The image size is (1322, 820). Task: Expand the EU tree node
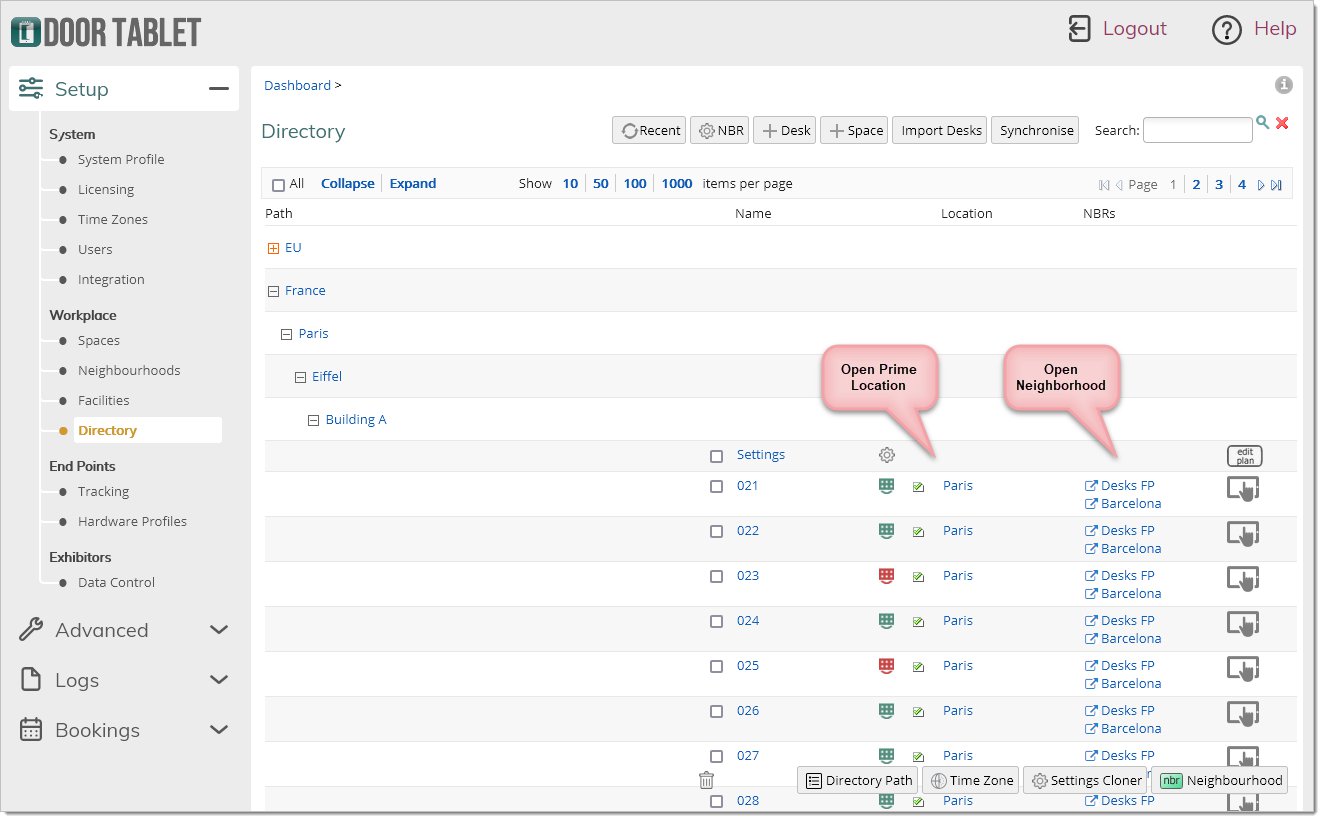273,249
